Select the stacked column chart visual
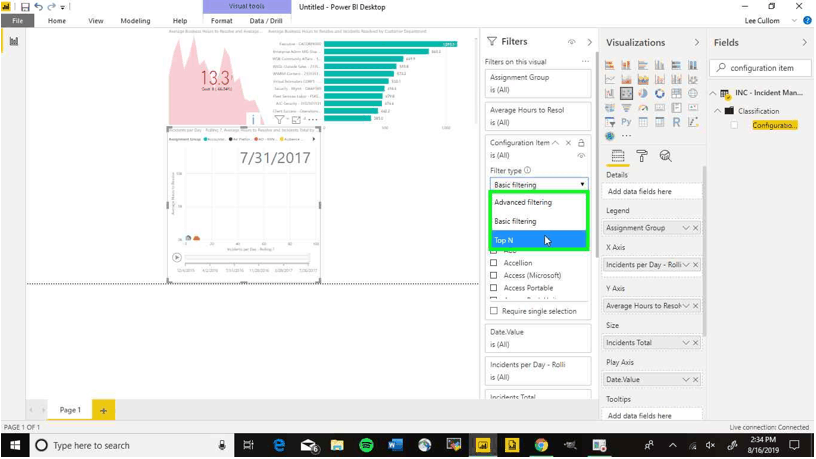This screenshot has width=816, height=459. pos(626,65)
